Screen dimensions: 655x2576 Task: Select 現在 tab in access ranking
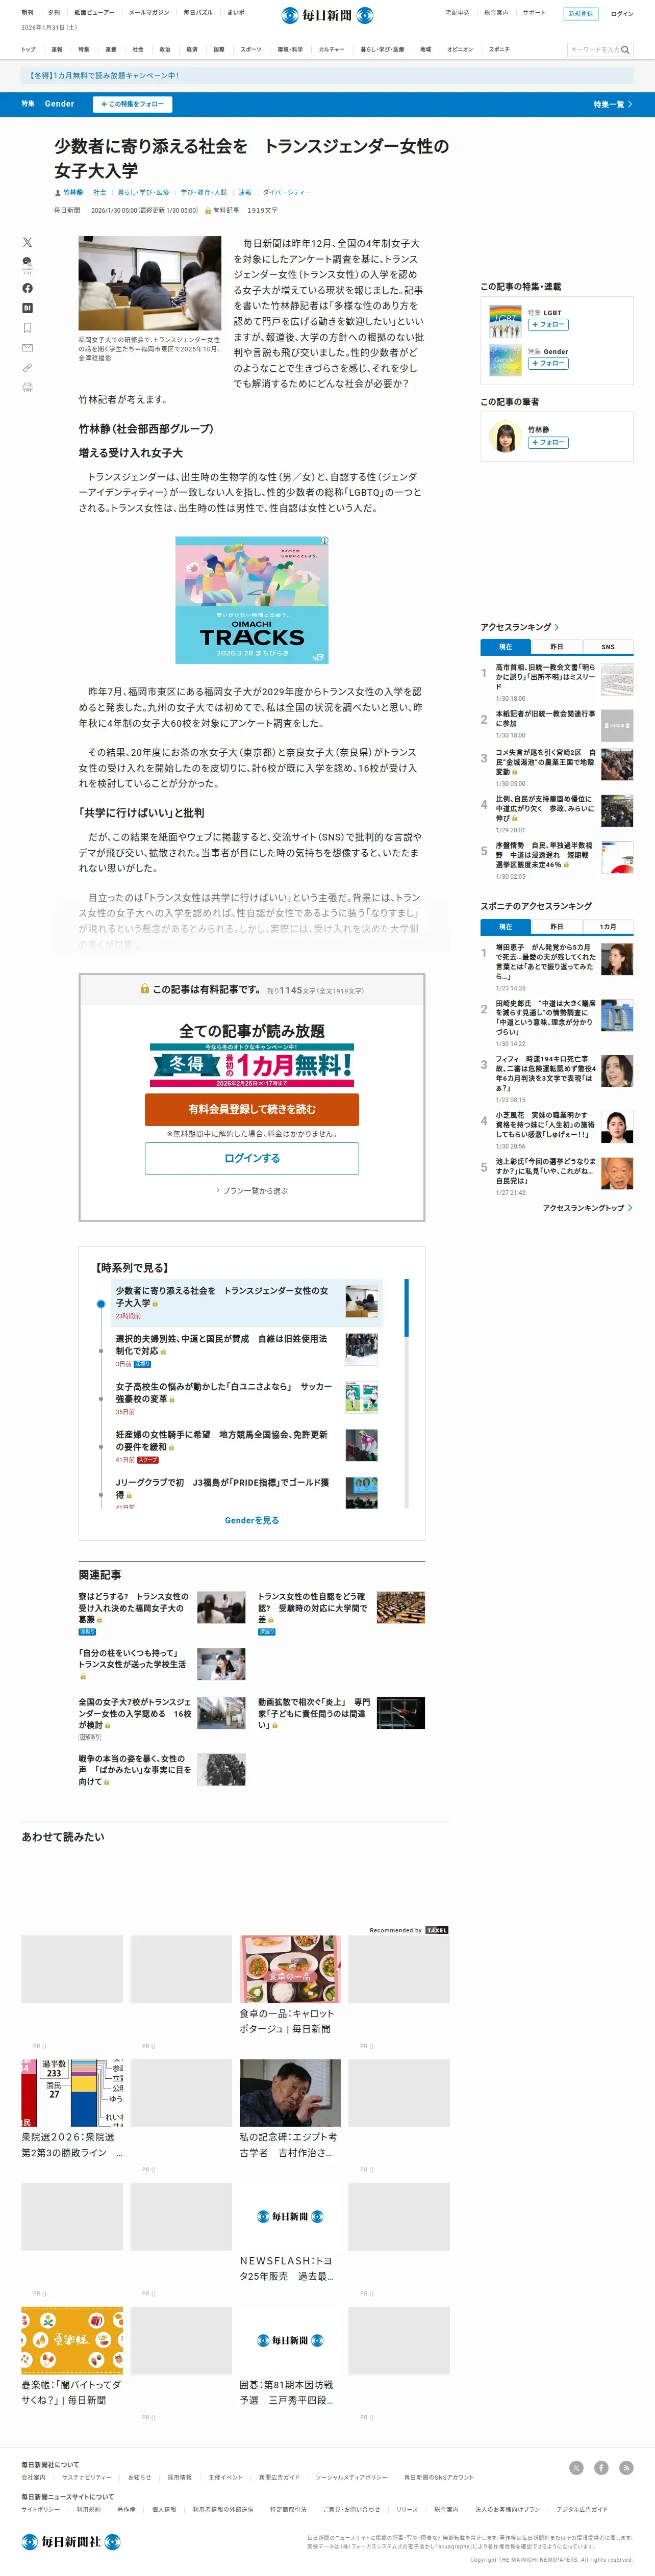pos(505,647)
